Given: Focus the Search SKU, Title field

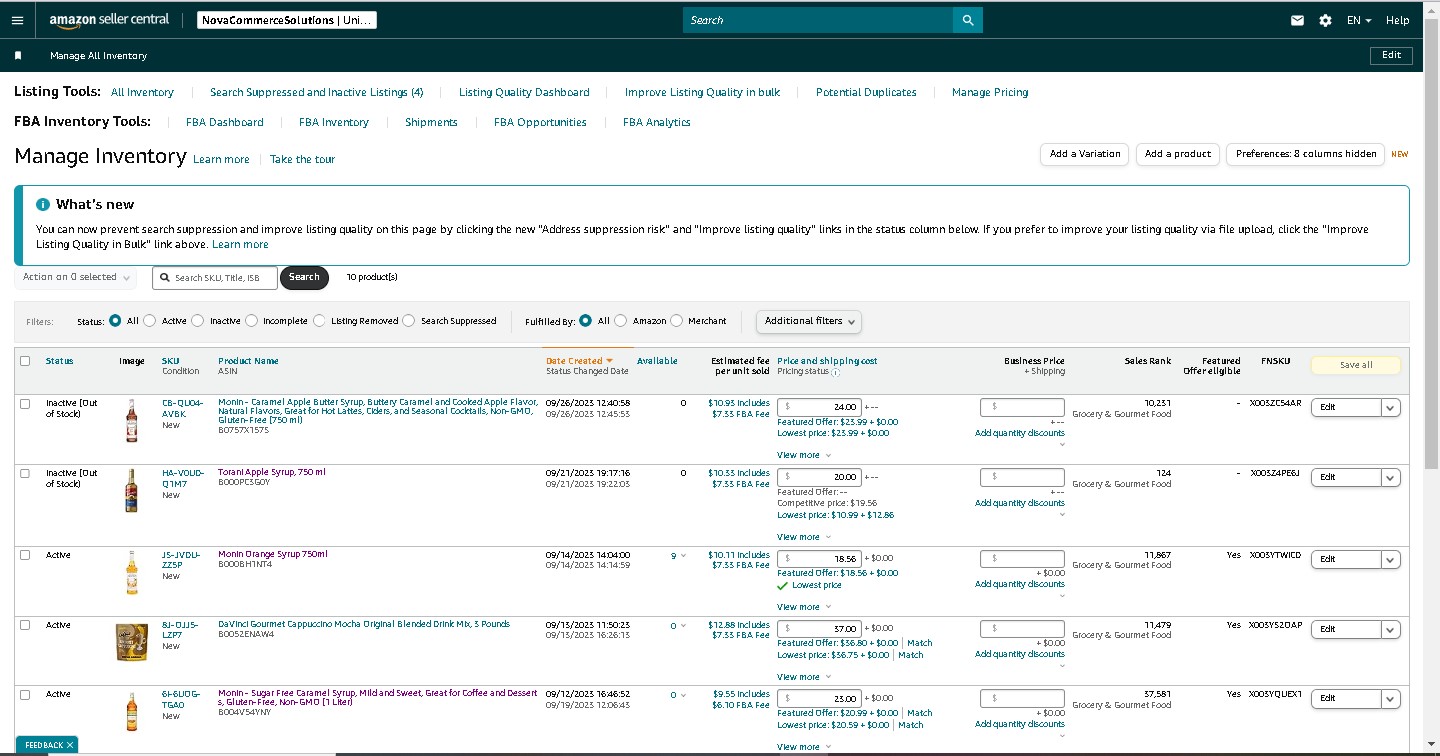Looking at the screenshot, I should (x=215, y=277).
